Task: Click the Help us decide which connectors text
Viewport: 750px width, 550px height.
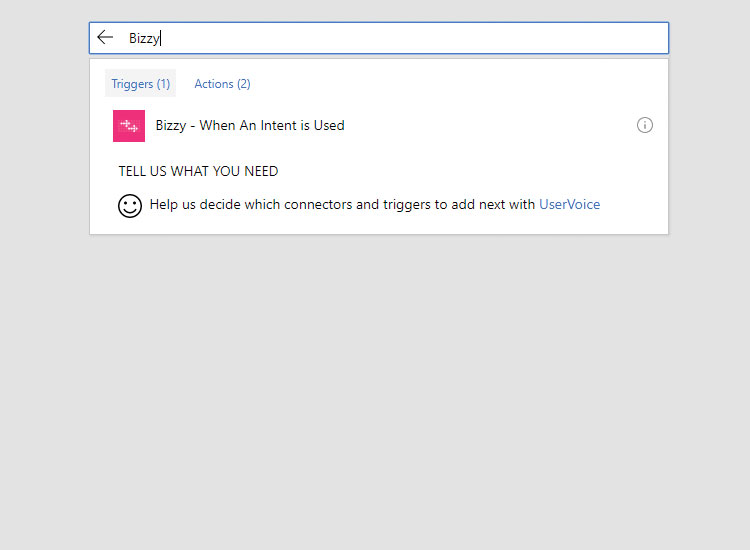Action: (x=342, y=204)
